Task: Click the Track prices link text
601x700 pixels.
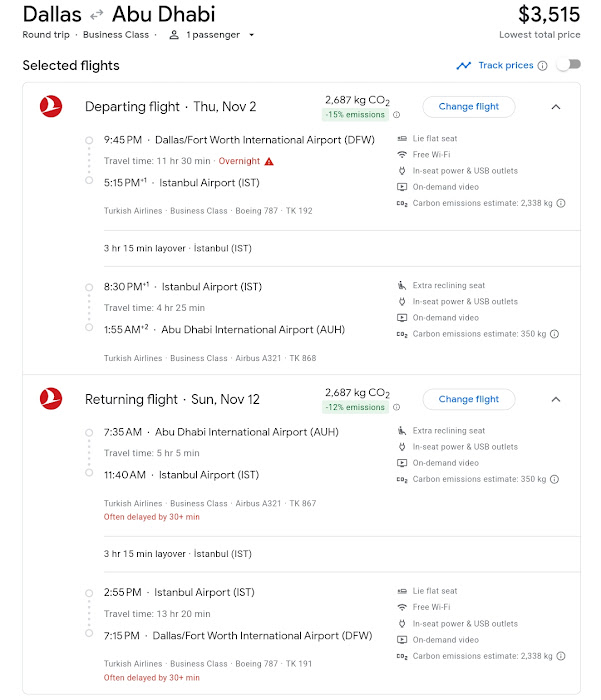Action: (x=505, y=65)
